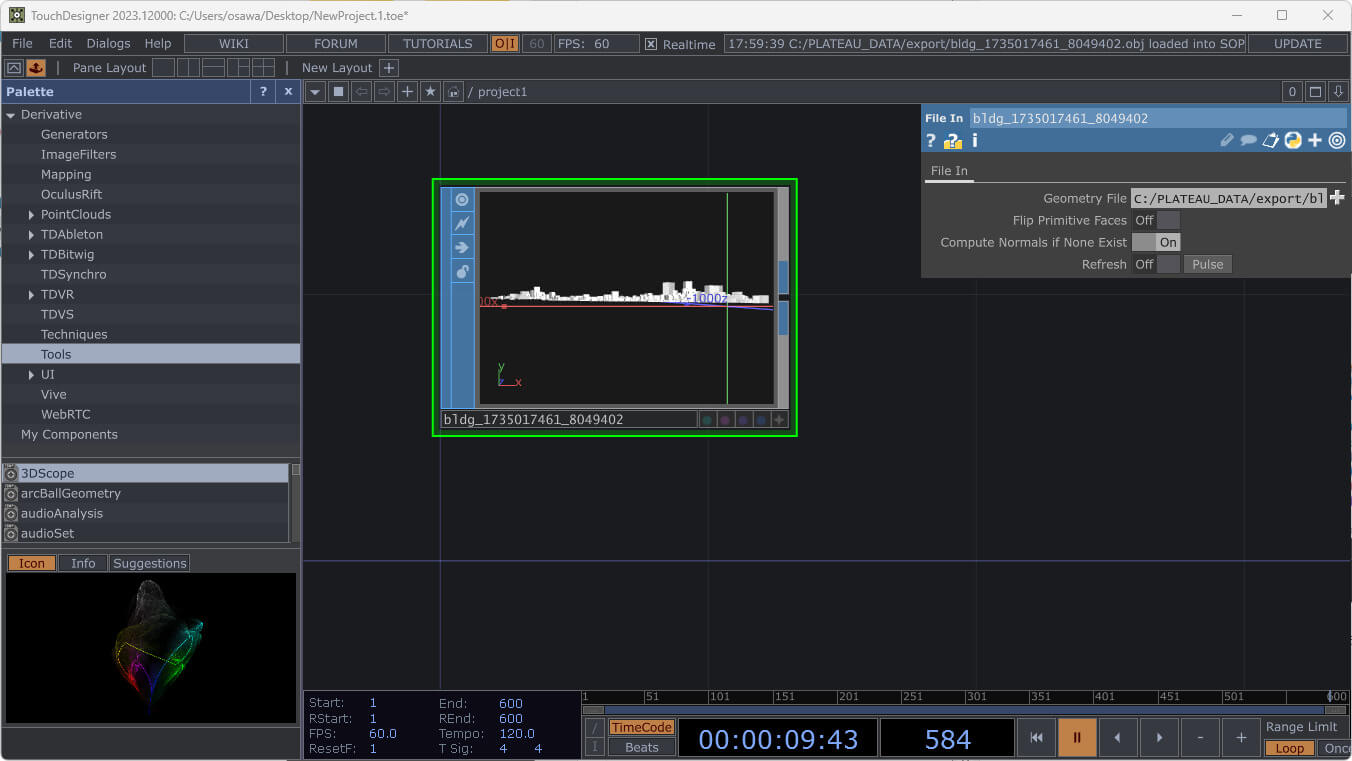This screenshot has height=761, width=1352.
Task: Expand the PointClouds palette folder
Action: [x=32, y=214]
